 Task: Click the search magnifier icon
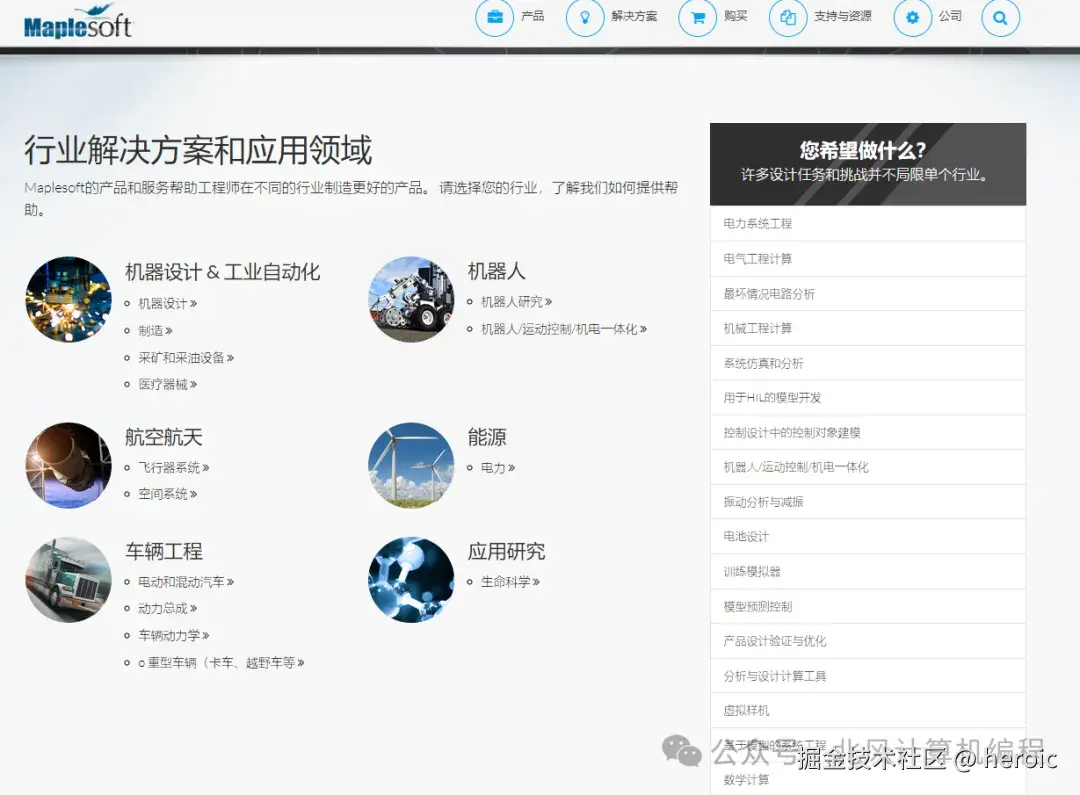coord(1000,18)
